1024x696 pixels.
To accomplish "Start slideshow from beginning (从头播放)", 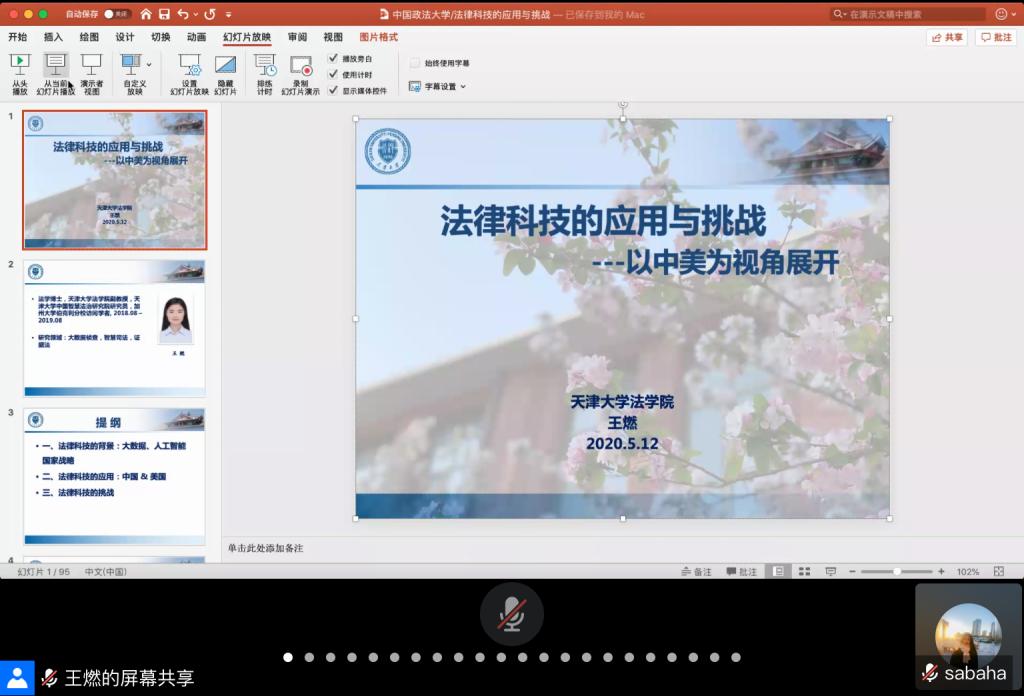I will coord(20,74).
